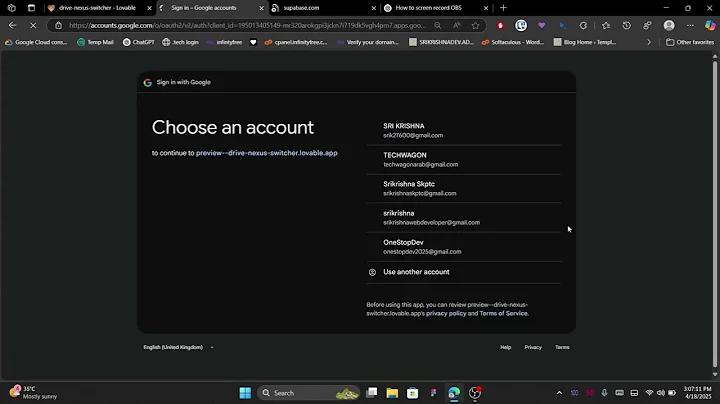The width and height of the screenshot is (720, 404).
Task: Click the page vertical scrollbar
Action: pyautogui.click(x=714, y=213)
